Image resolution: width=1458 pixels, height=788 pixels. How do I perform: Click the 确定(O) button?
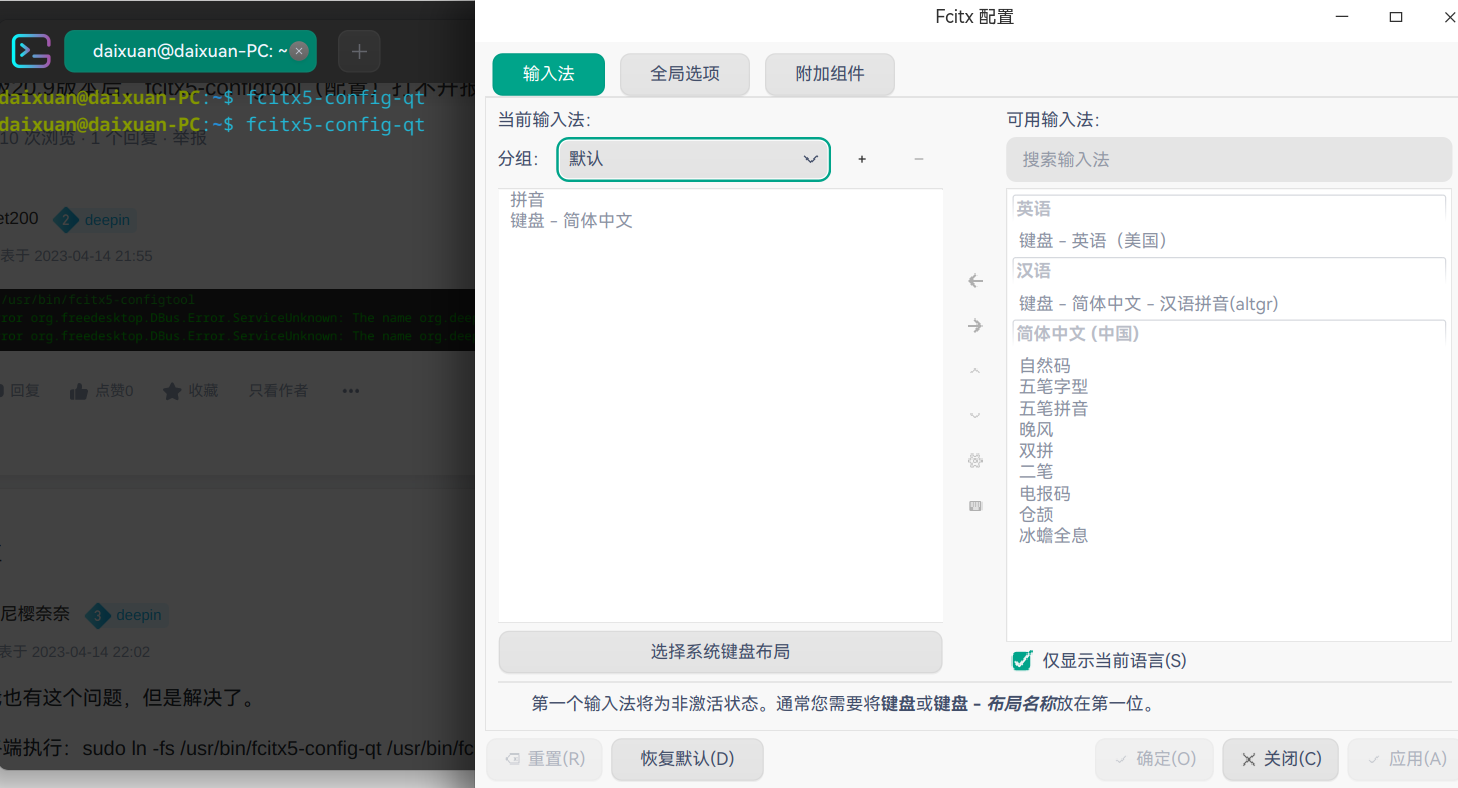pyautogui.click(x=1154, y=759)
